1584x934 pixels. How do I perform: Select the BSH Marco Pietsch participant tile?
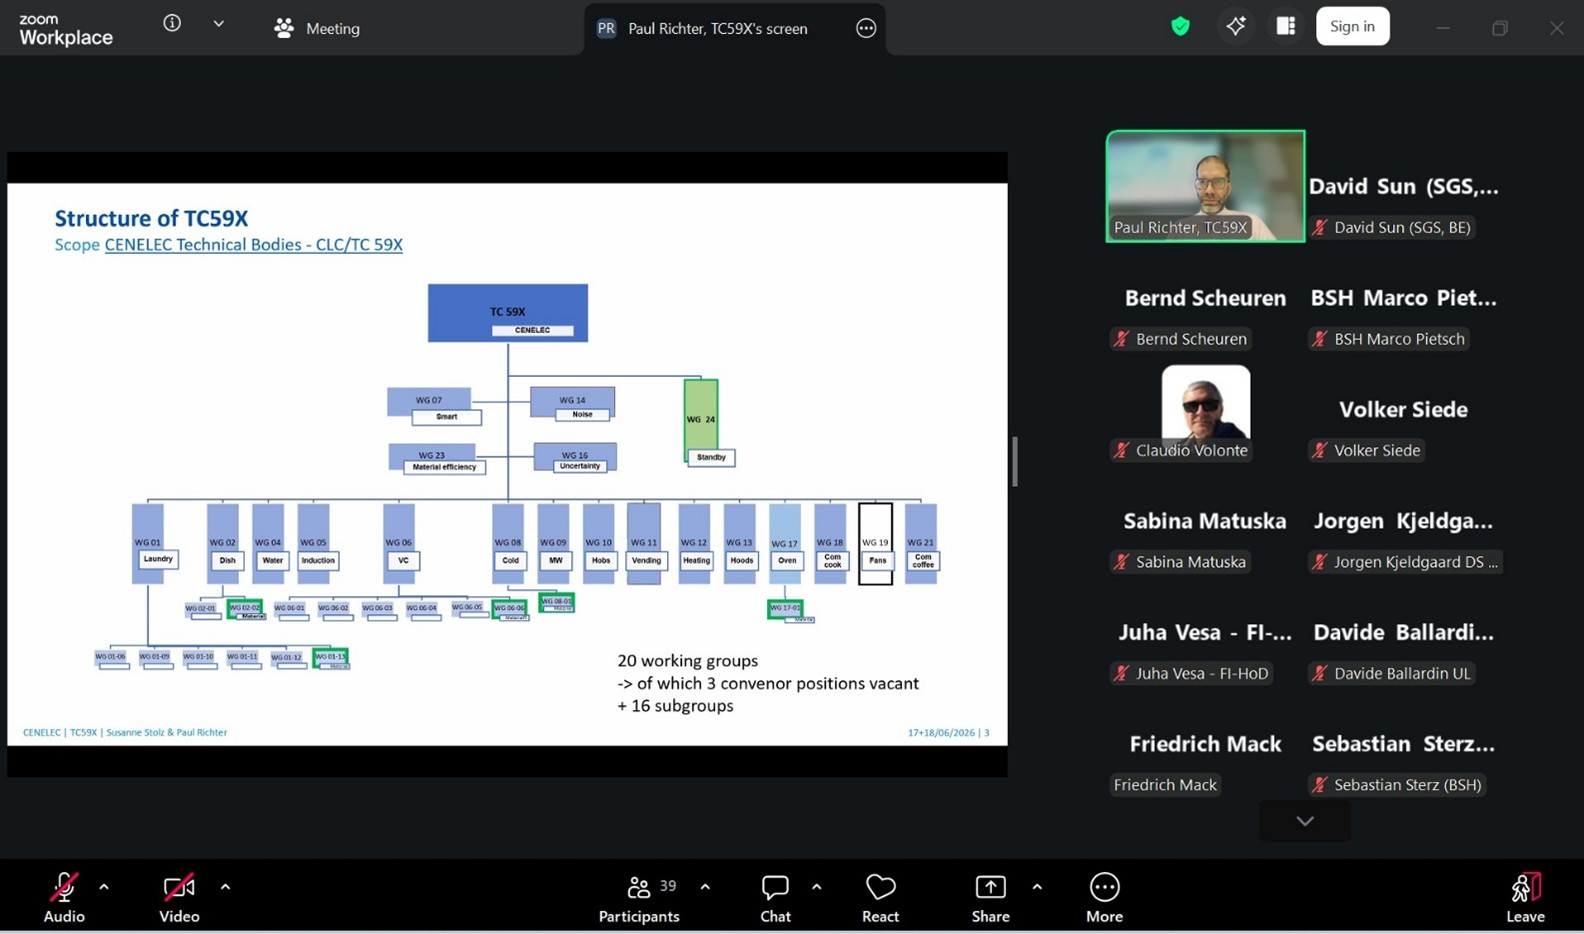[1403, 298]
